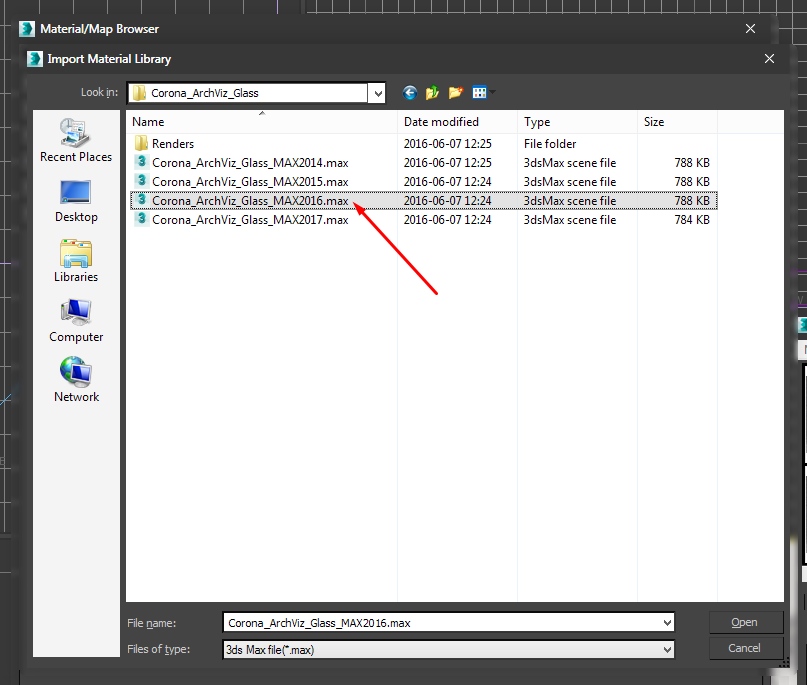Click date 2016-06-07 12:25 of Renders
The height and width of the screenshot is (685, 807).
tap(447, 144)
